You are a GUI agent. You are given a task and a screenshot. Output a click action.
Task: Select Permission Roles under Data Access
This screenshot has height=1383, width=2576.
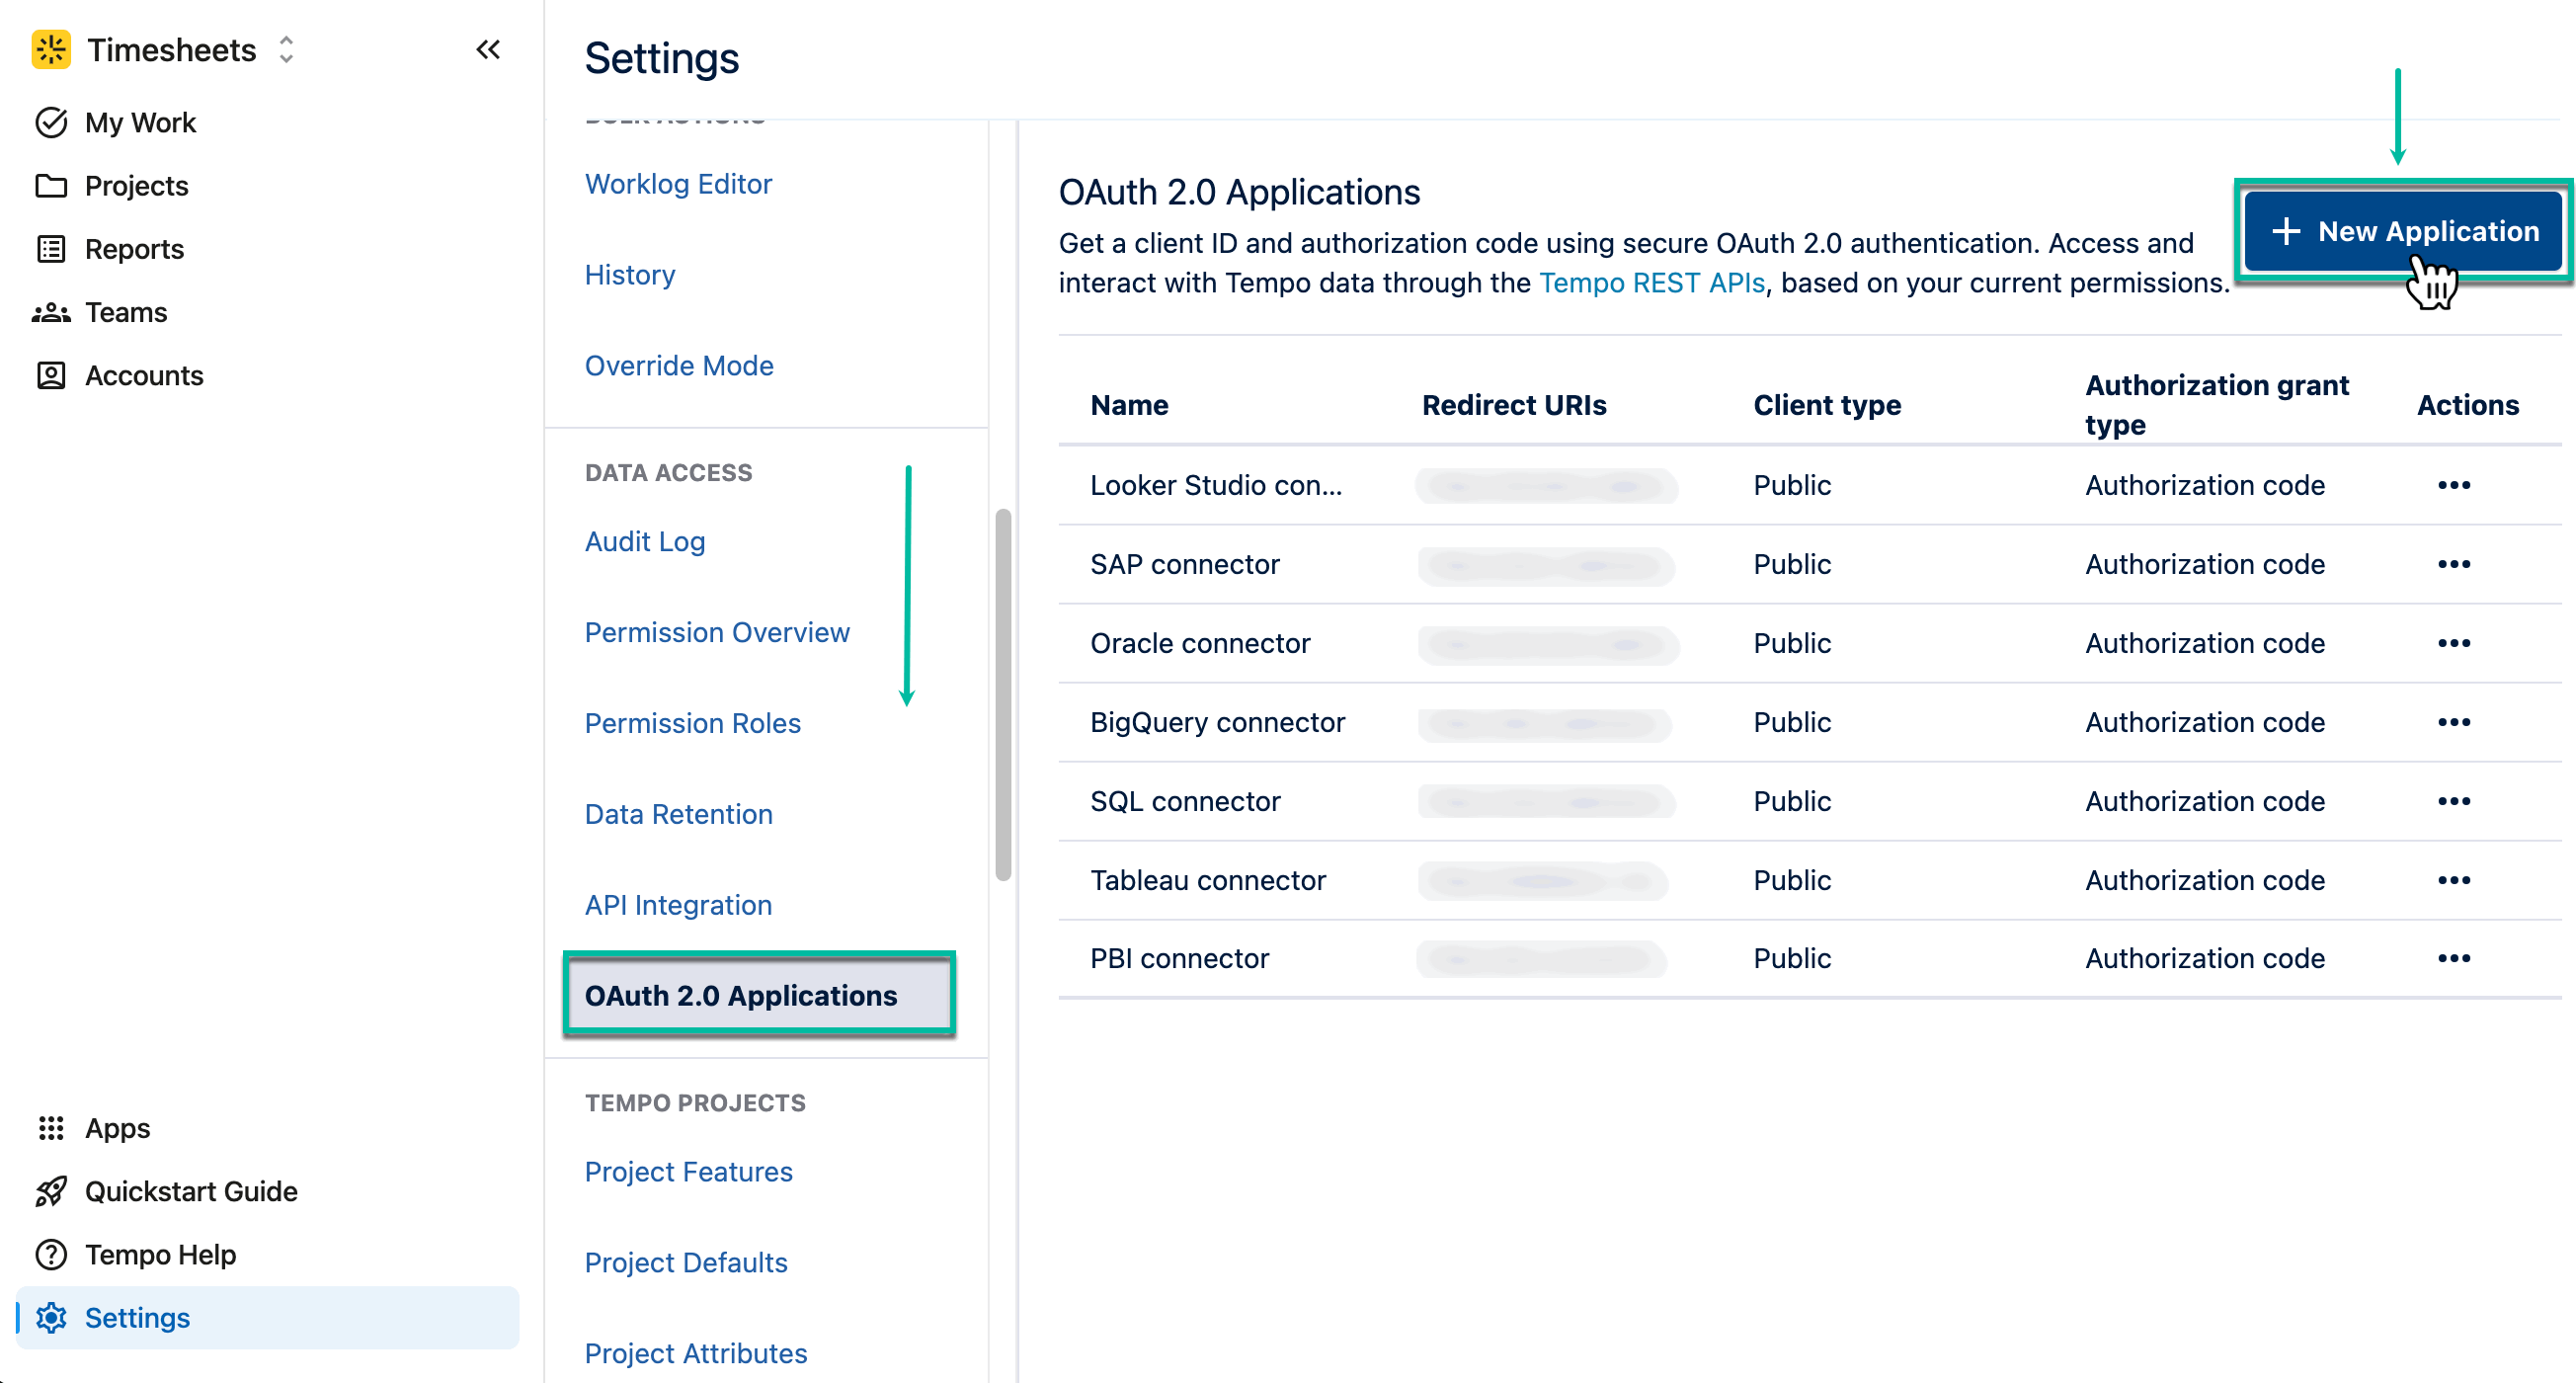click(692, 722)
